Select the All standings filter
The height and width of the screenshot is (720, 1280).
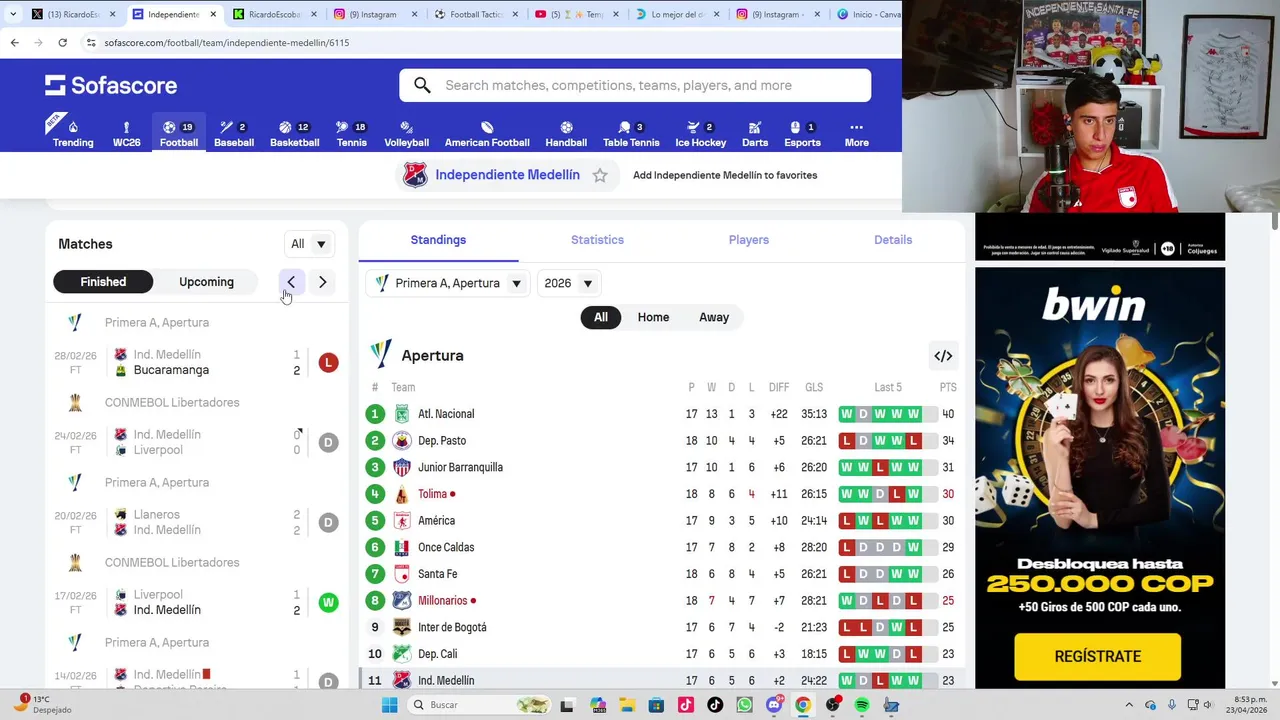pos(600,317)
